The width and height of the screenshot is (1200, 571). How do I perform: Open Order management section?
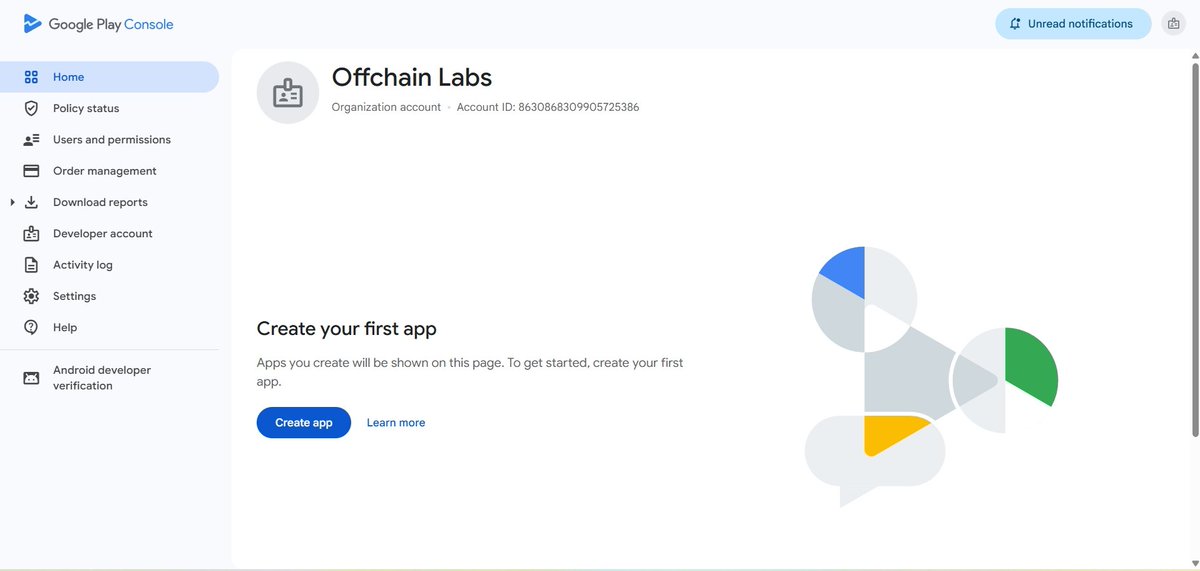[109, 171]
